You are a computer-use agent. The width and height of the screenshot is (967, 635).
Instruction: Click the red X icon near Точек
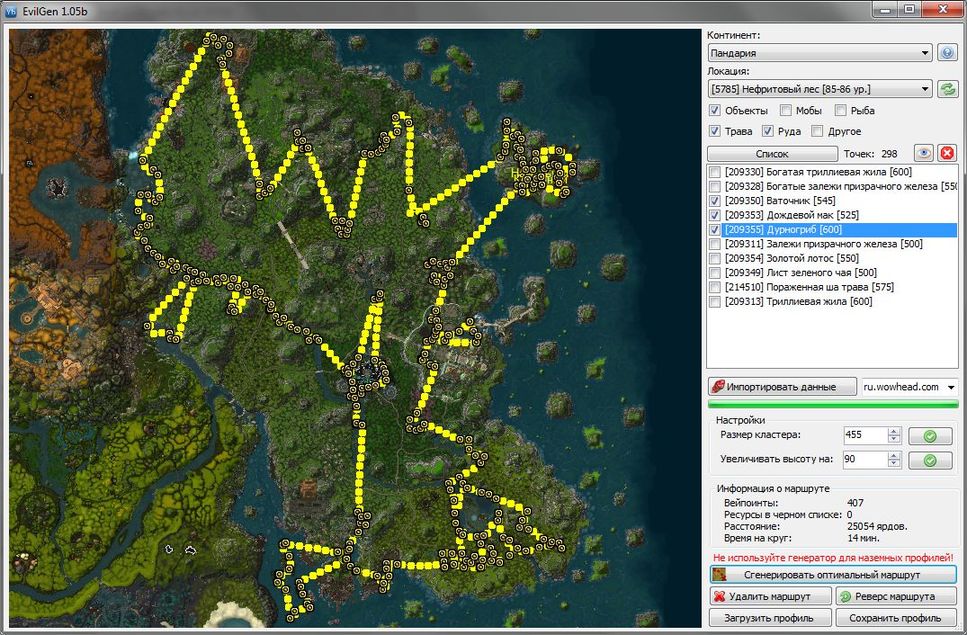coord(947,154)
